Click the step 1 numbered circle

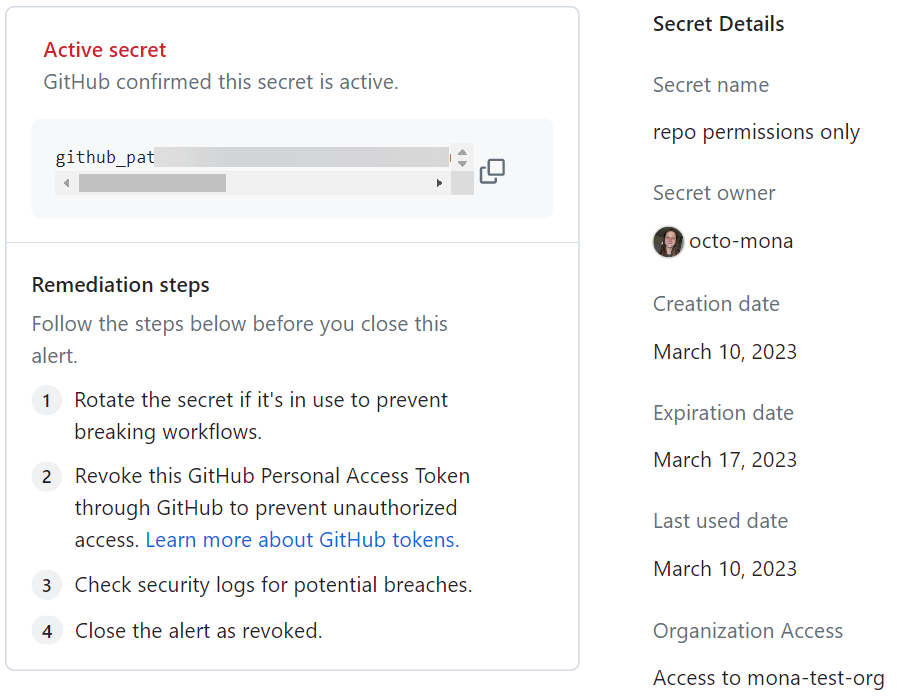[x=46, y=400]
